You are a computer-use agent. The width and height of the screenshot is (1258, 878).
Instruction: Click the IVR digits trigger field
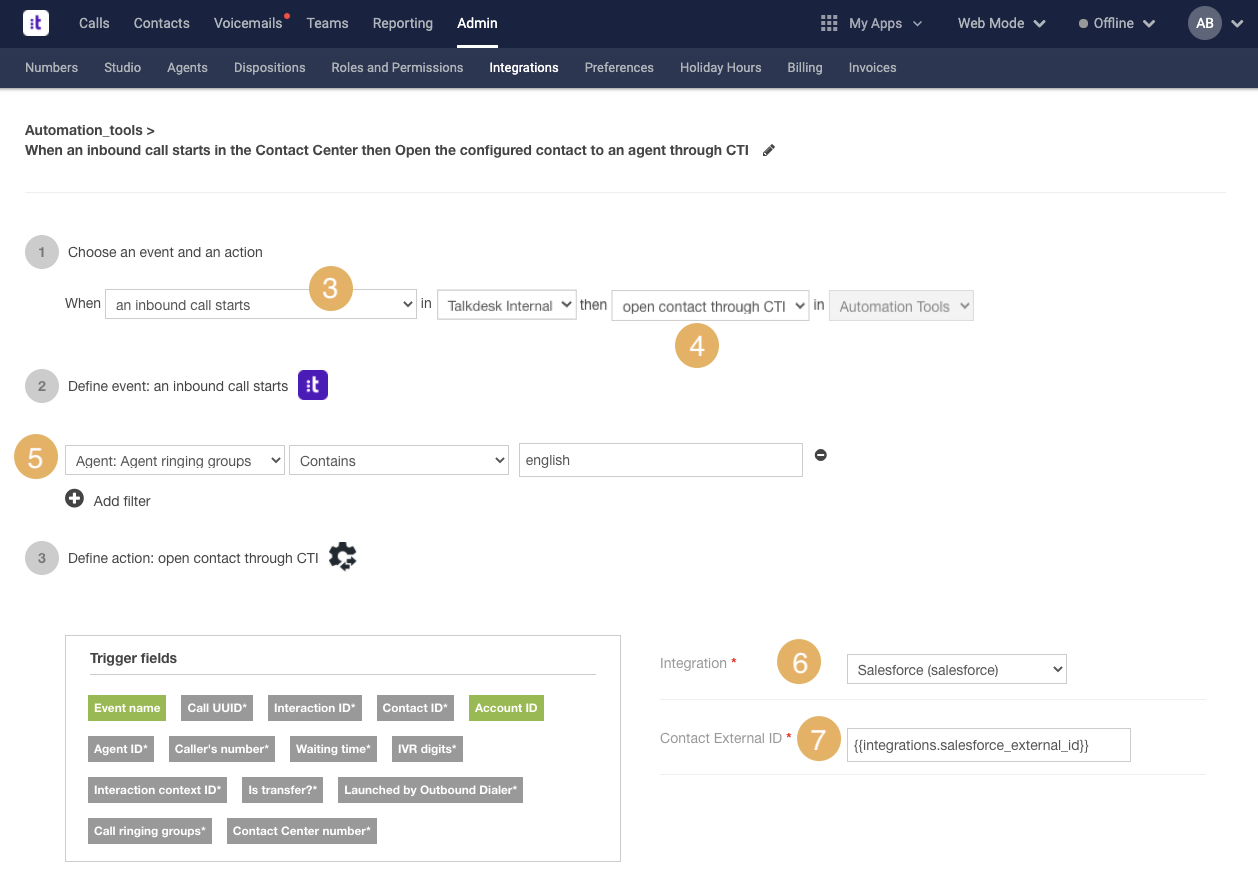point(427,749)
